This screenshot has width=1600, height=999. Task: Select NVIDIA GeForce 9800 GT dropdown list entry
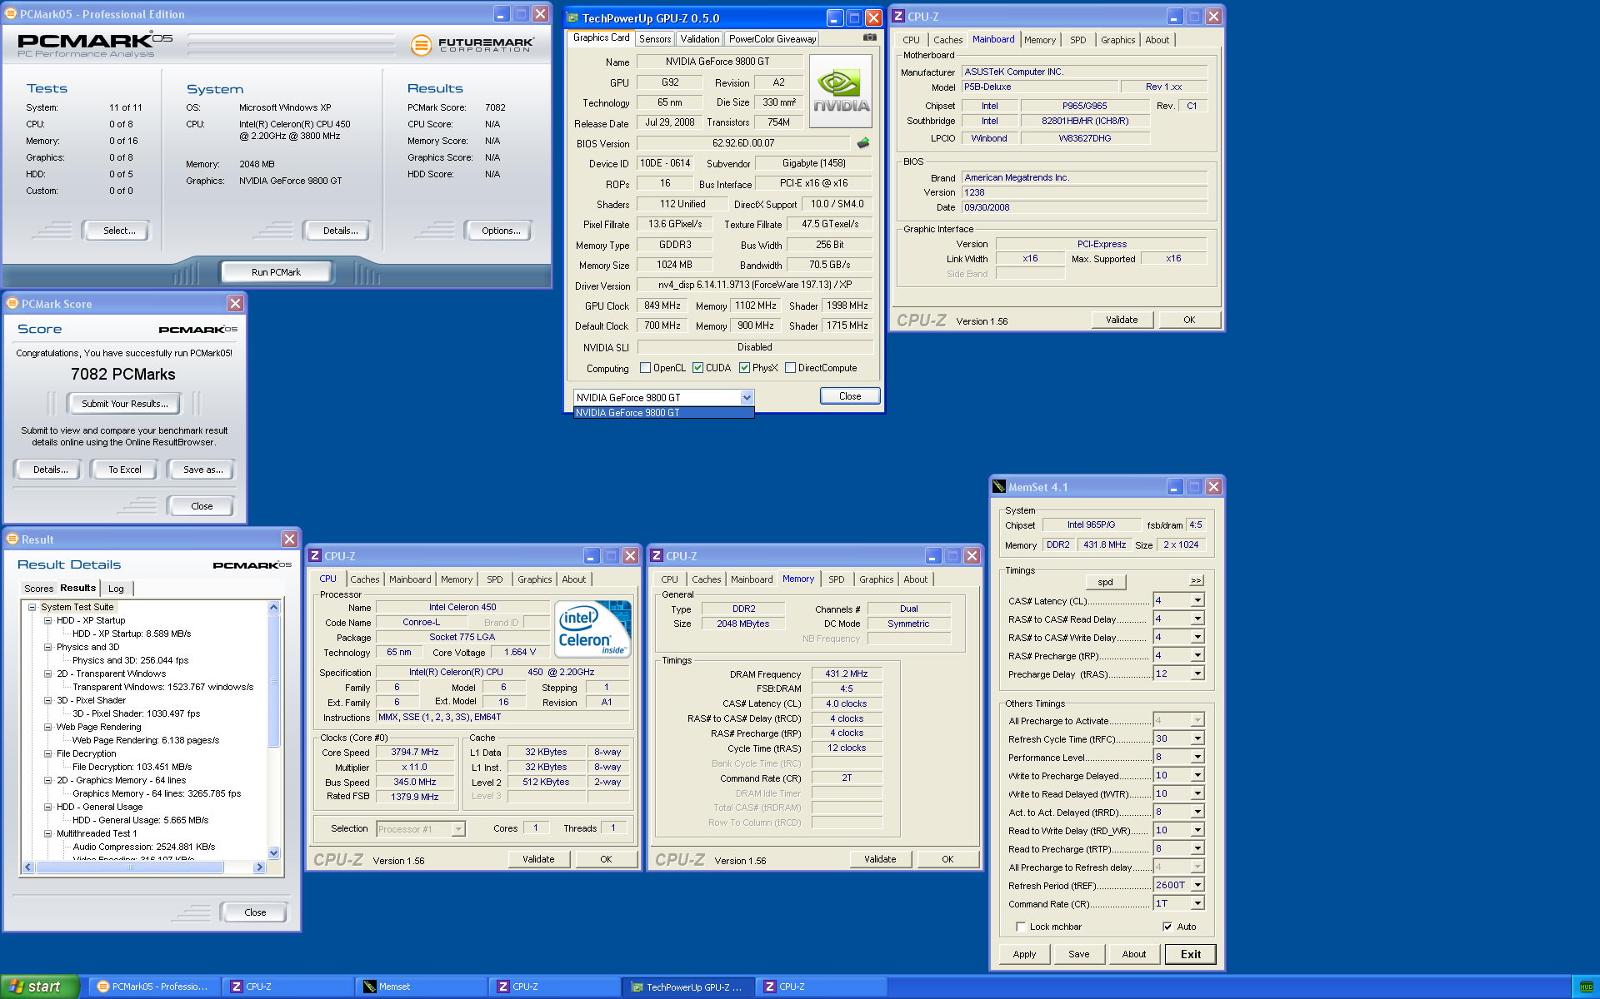tap(663, 413)
